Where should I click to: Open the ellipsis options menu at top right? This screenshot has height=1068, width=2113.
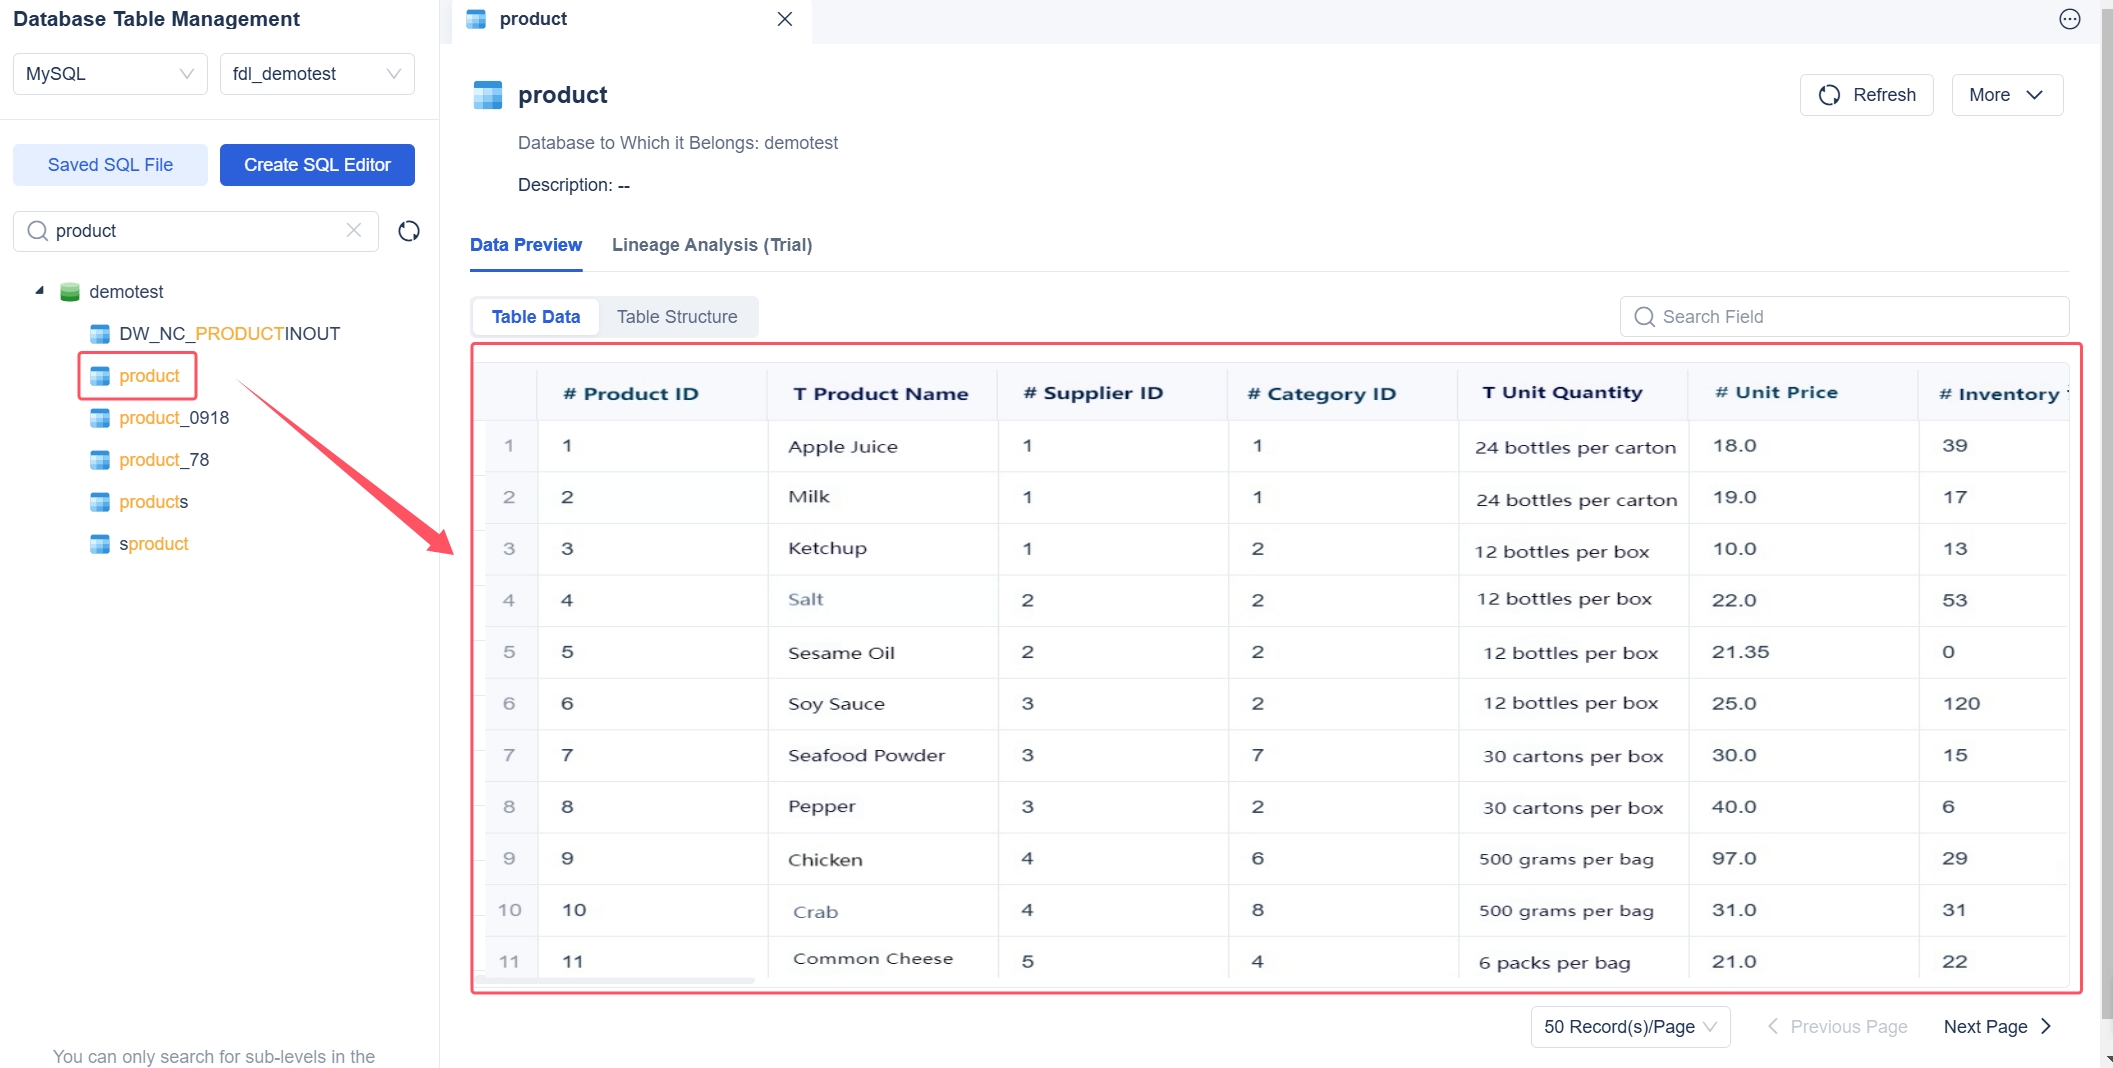click(2070, 19)
